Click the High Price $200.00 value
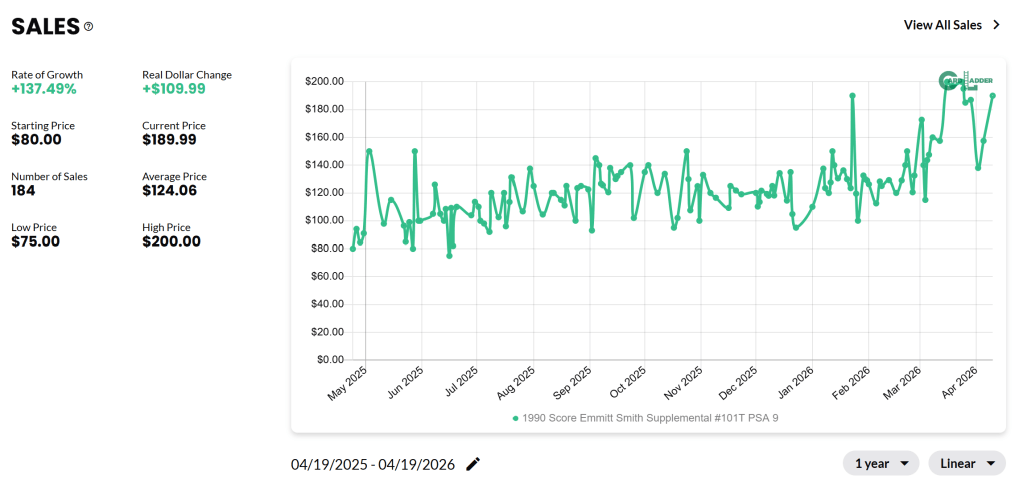Screen dimensions: 1023x488 click(x=171, y=241)
